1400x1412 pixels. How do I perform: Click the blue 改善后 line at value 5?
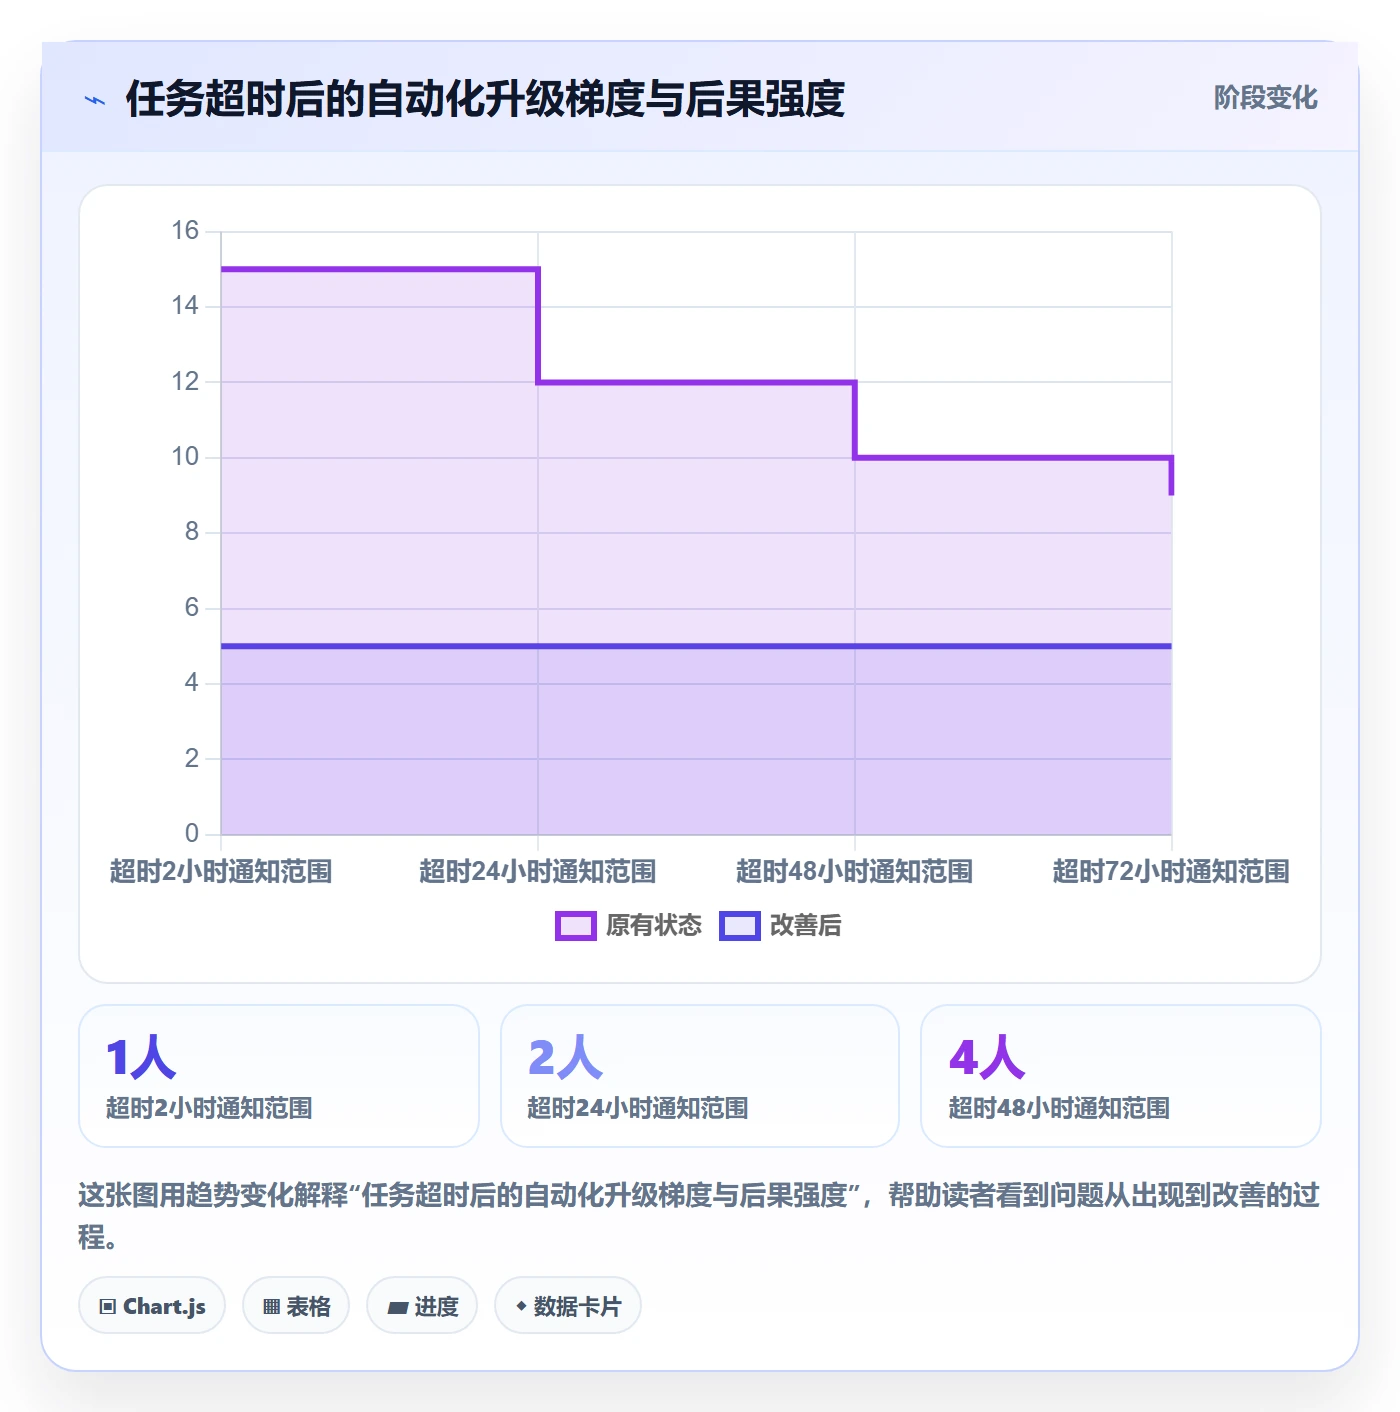pos(696,646)
